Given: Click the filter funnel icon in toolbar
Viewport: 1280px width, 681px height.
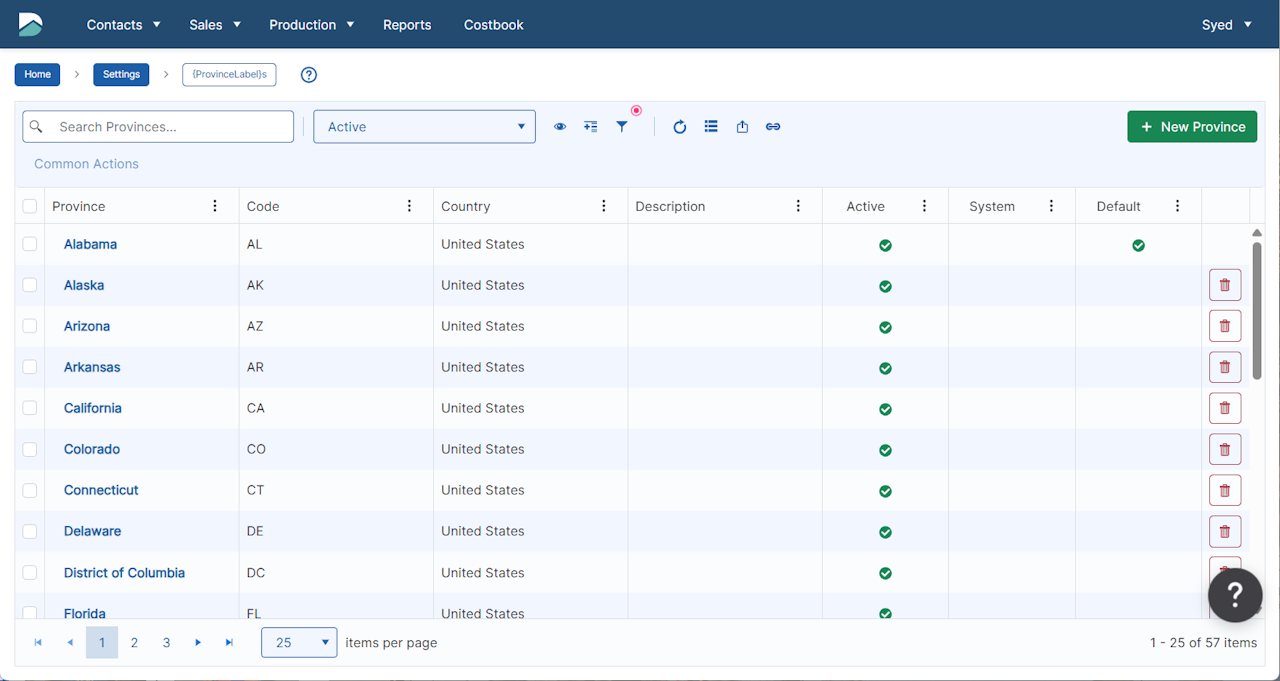Looking at the screenshot, I should point(622,127).
